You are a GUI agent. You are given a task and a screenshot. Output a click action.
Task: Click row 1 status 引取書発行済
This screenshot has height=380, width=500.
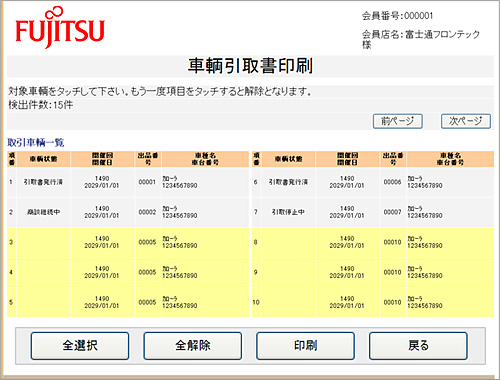(x=43, y=182)
